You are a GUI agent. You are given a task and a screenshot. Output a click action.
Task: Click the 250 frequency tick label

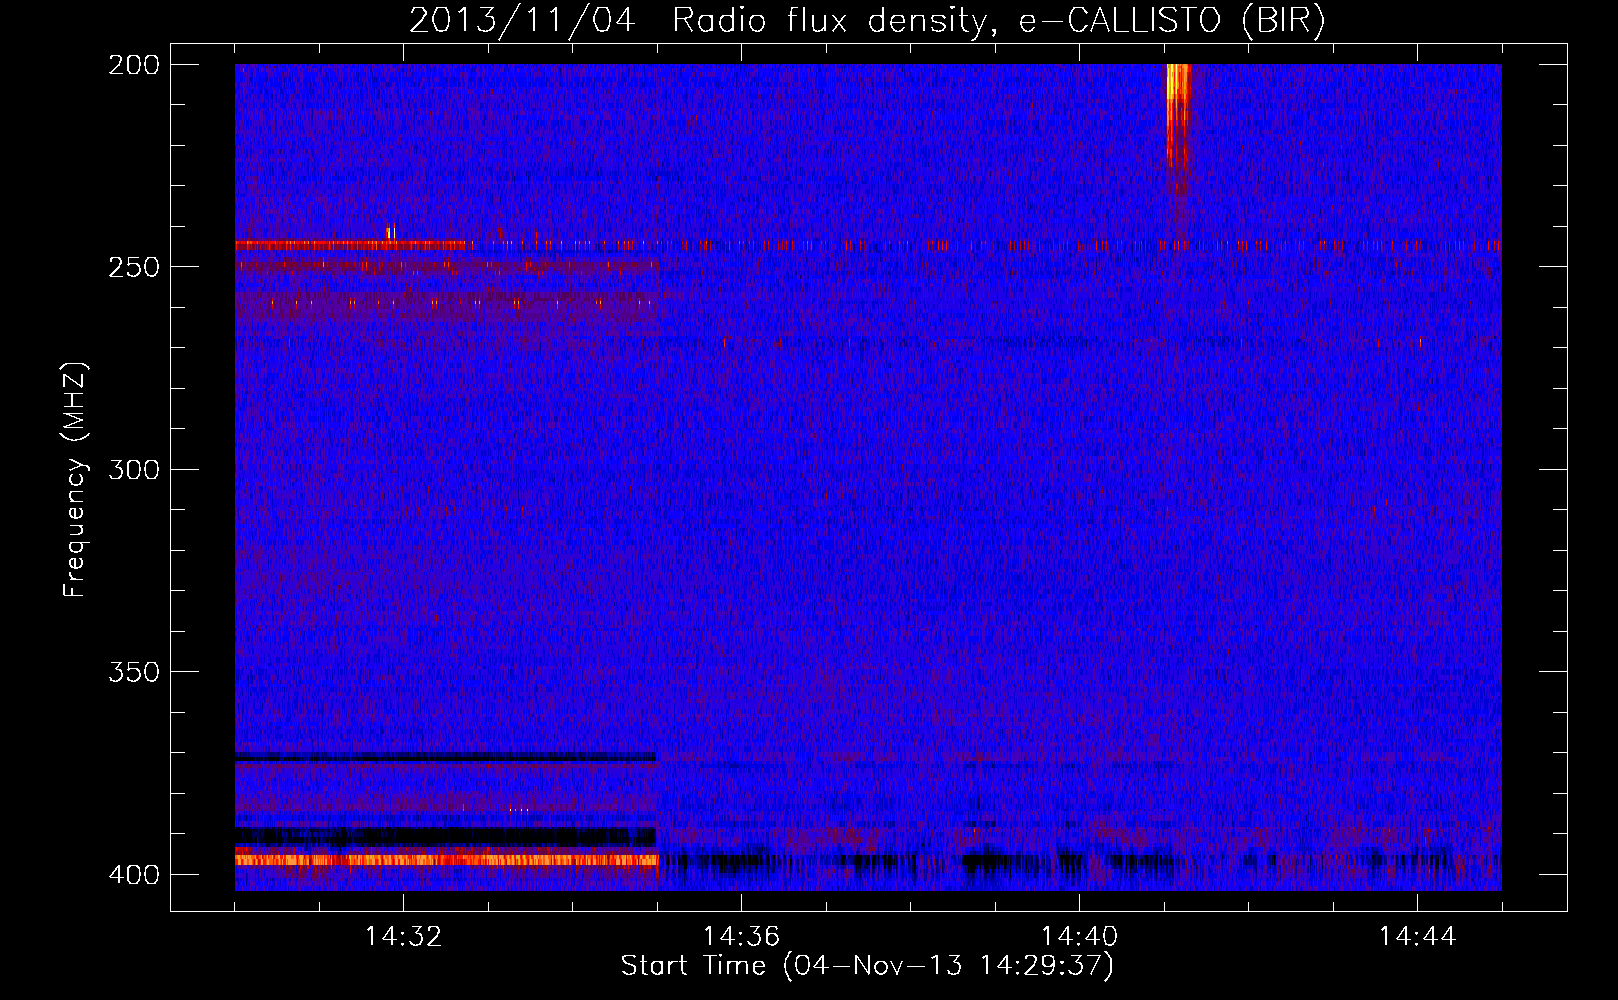pyautogui.click(x=133, y=267)
